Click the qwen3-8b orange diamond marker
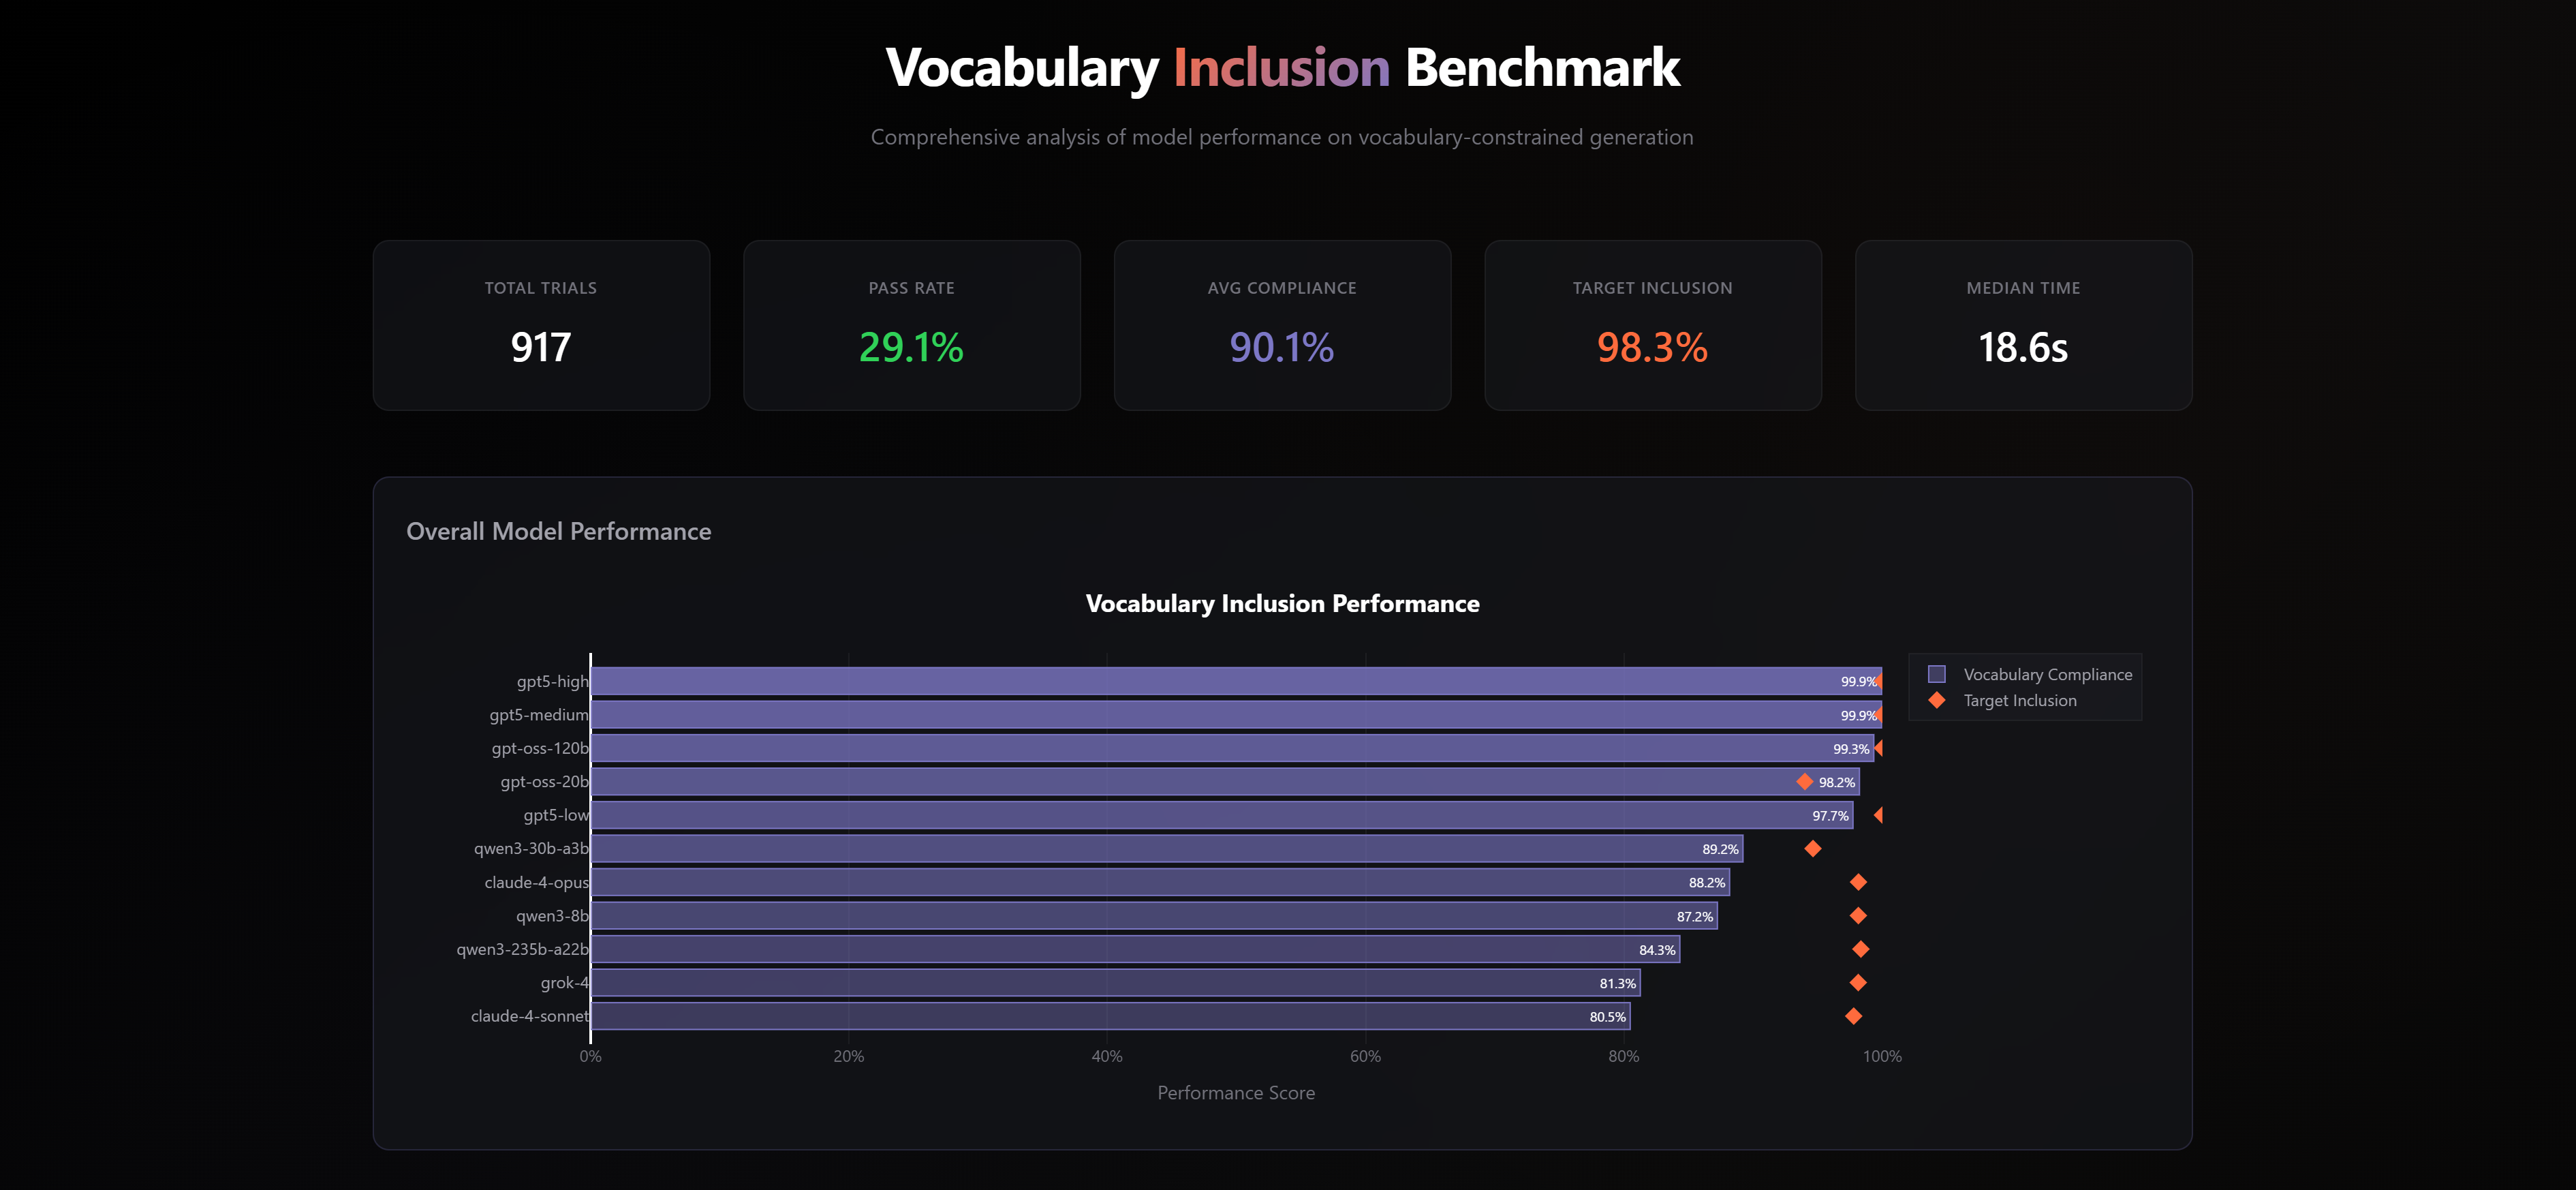This screenshot has height=1190, width=2576. tap(1858, 916)
